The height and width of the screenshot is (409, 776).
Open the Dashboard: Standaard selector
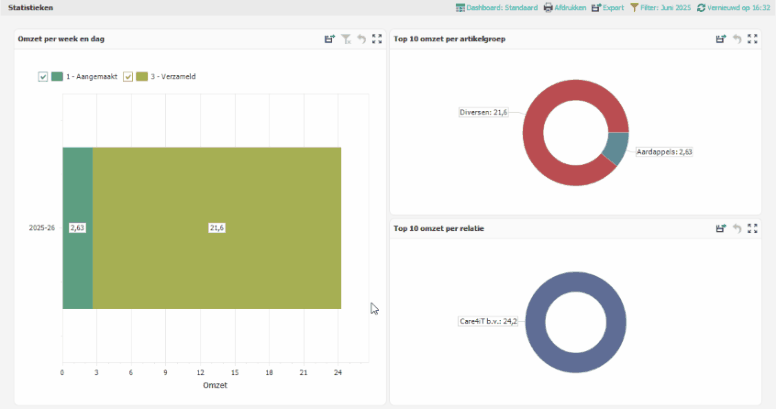(494, 7)
